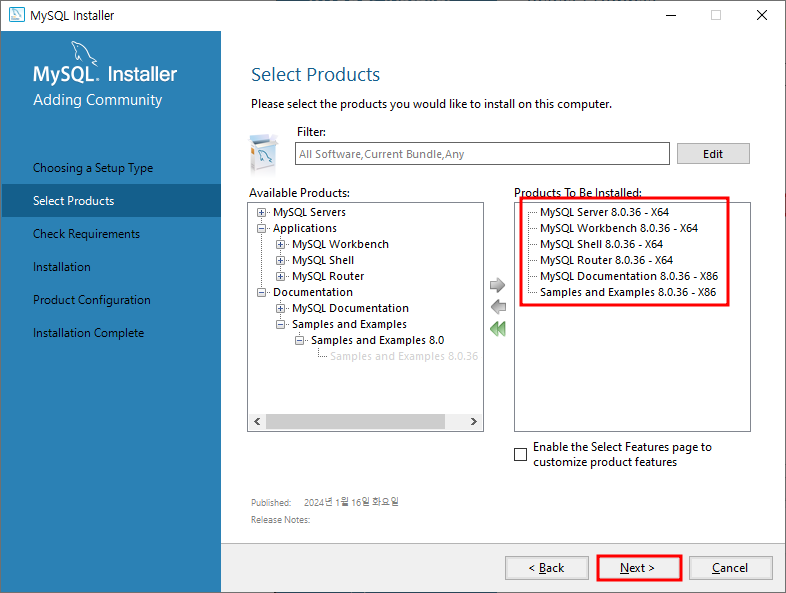This screenshot has width=786, height=593.
Task: Click the left arrow to remove product
Action: (498, 307)
